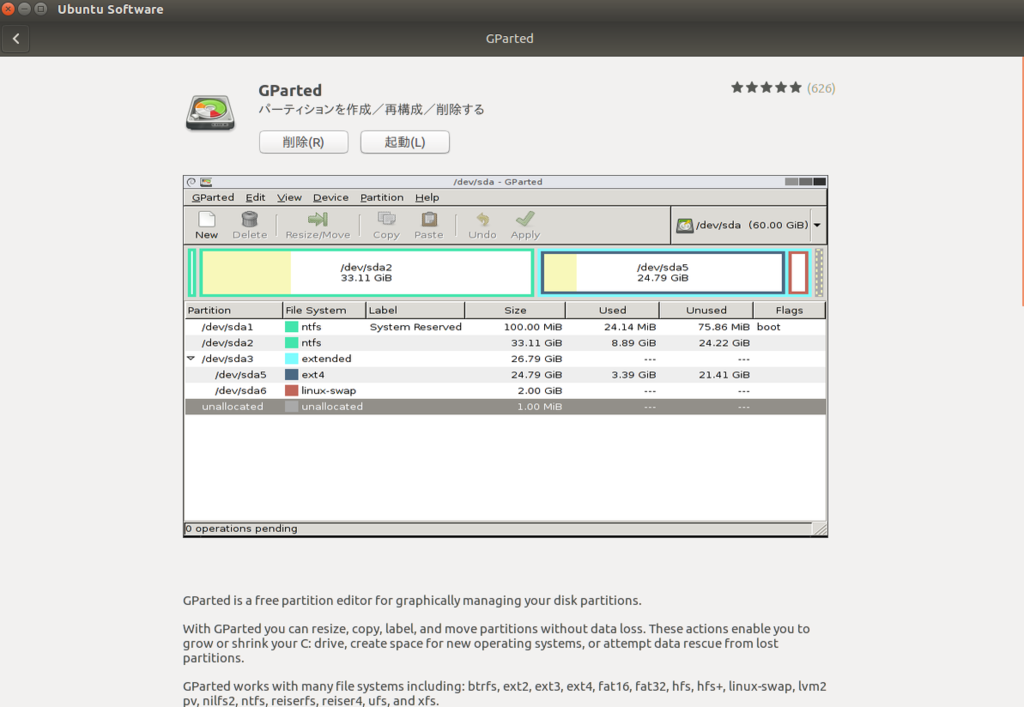Click the five-star rating
1024x707 pixels.
click(766, 87)
